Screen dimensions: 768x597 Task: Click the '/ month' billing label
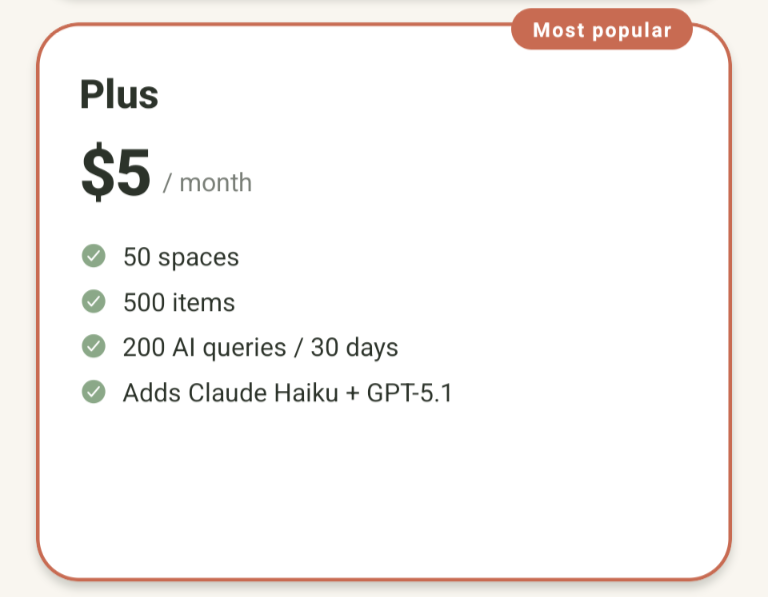[x=207, y=183]
